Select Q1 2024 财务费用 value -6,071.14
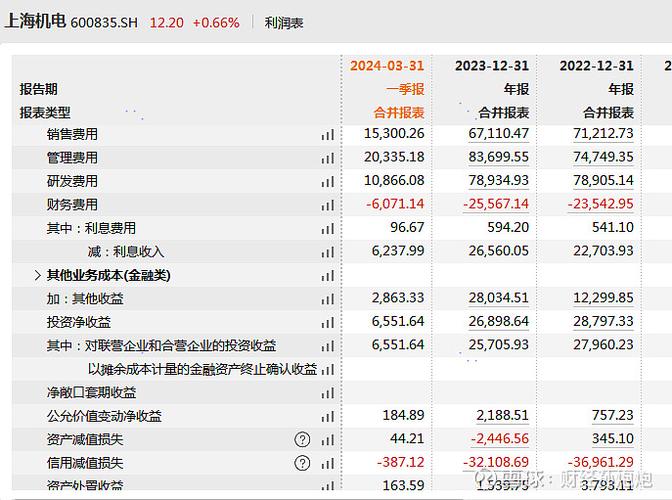 (395, 204)
